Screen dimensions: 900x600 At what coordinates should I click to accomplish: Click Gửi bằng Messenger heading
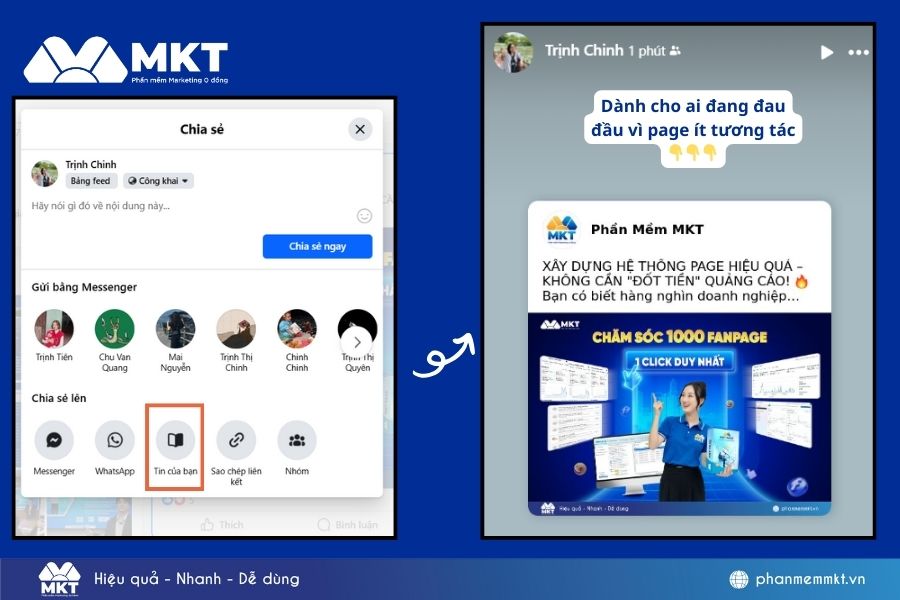click(84, 287)
